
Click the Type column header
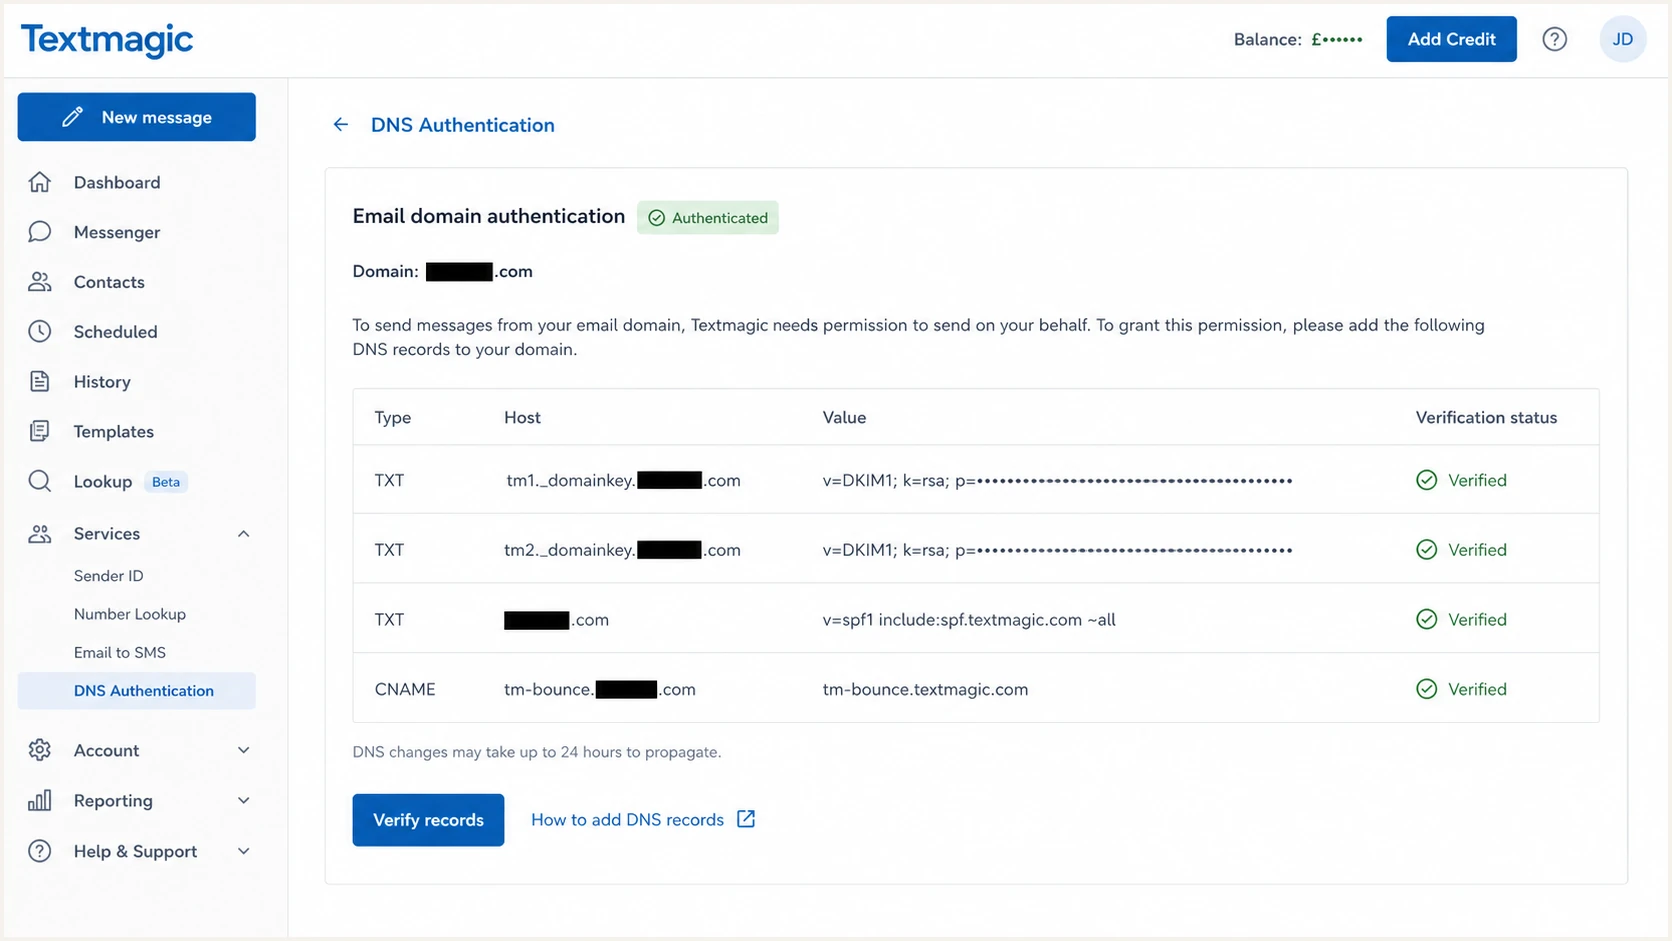(x=393, y=418)
